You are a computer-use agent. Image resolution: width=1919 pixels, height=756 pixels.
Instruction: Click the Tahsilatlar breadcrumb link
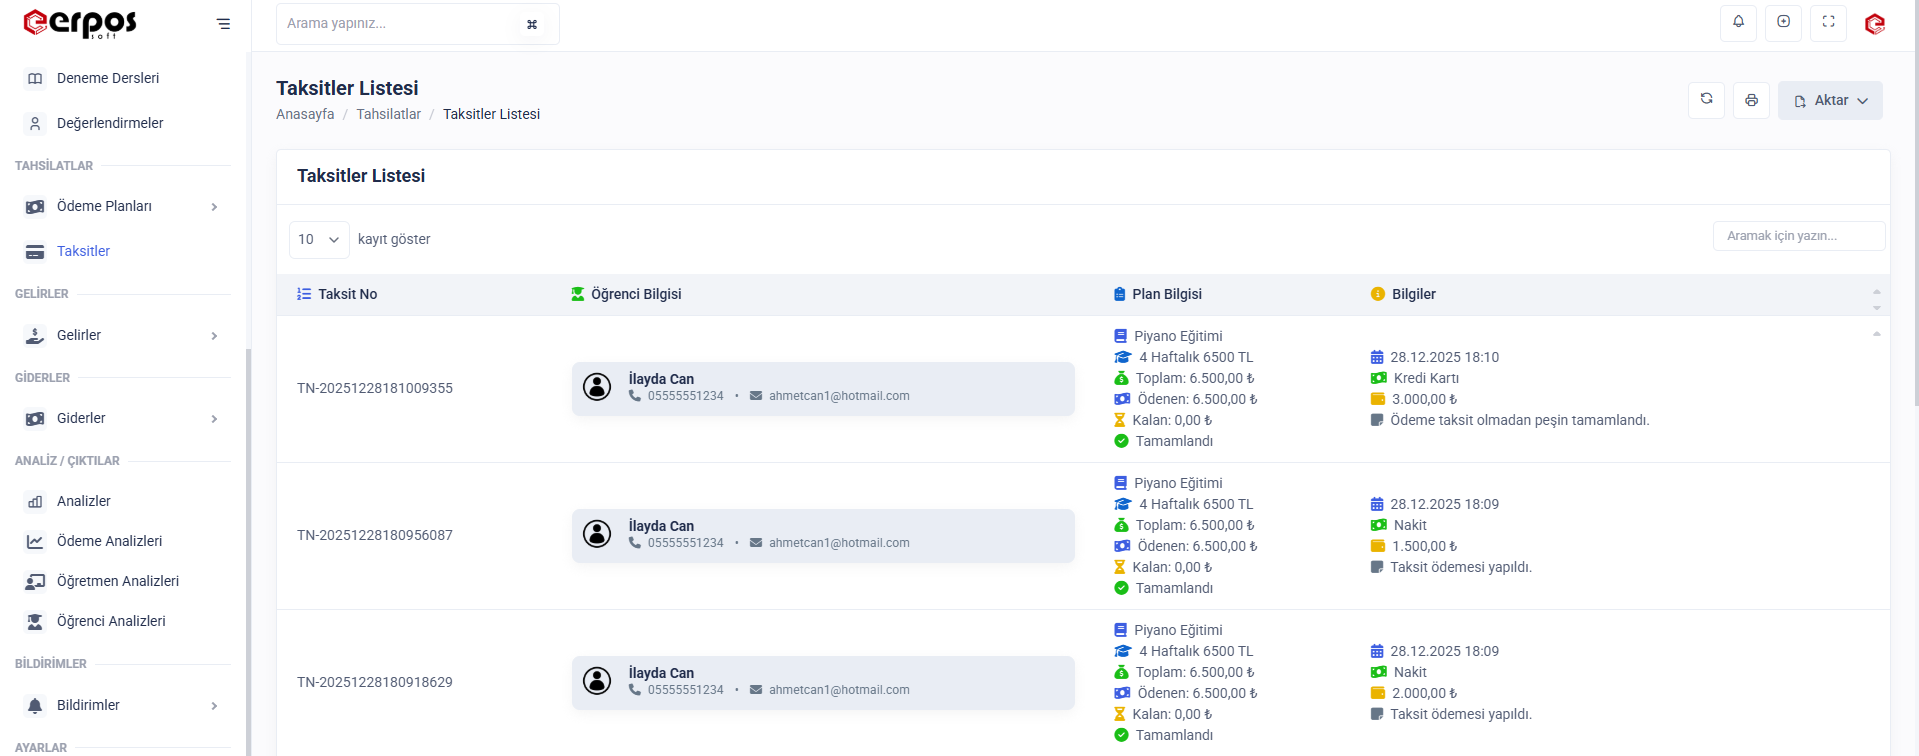point(388,114)
